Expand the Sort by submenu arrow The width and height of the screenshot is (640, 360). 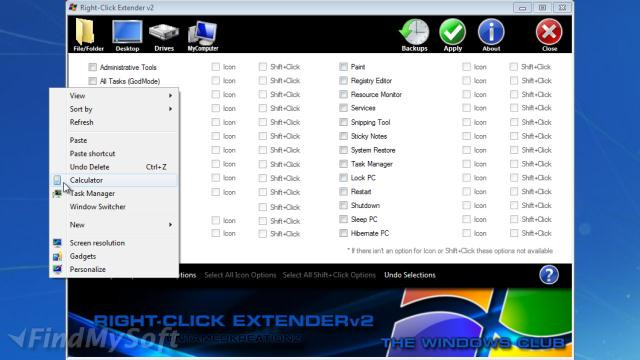pyautogui.click(x=170, y=109)
